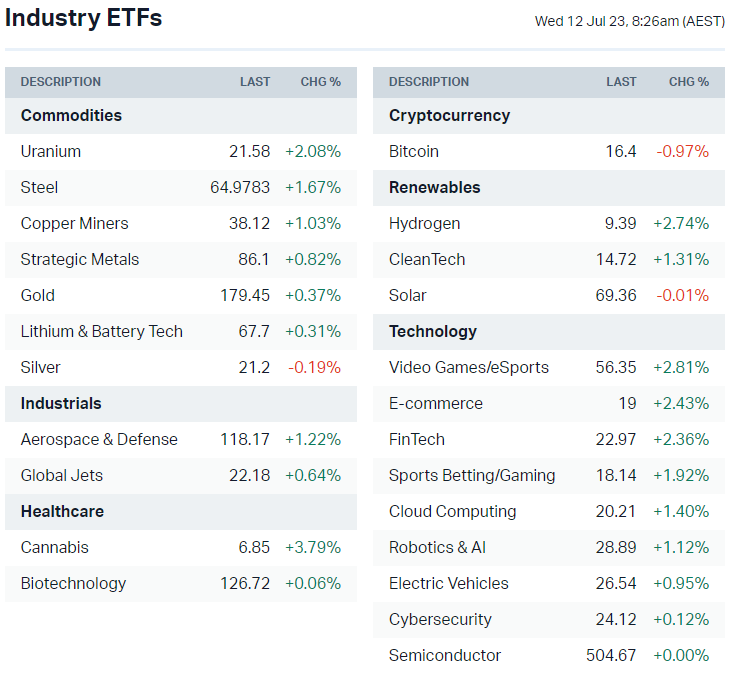Click the Lithium & Battery Tech row
733x675 pixels.
pos(102,332)
